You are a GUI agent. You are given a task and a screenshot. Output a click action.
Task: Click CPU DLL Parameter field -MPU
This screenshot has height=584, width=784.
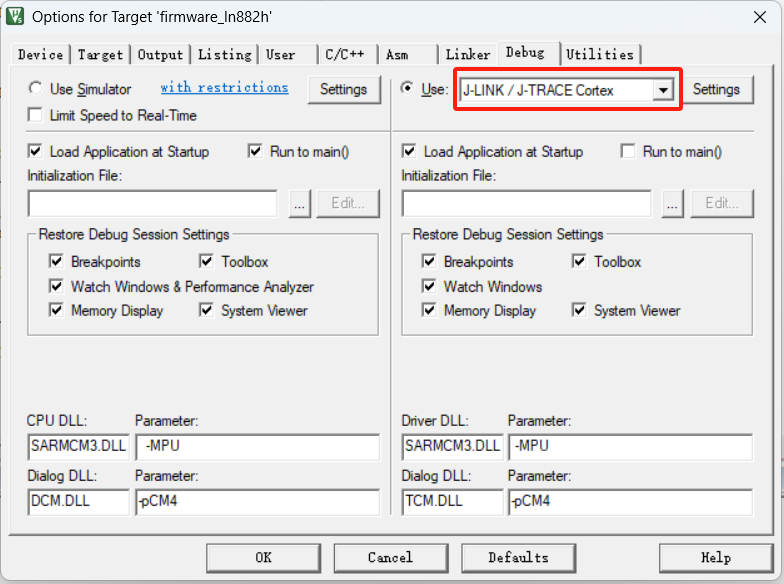(258, 447)
